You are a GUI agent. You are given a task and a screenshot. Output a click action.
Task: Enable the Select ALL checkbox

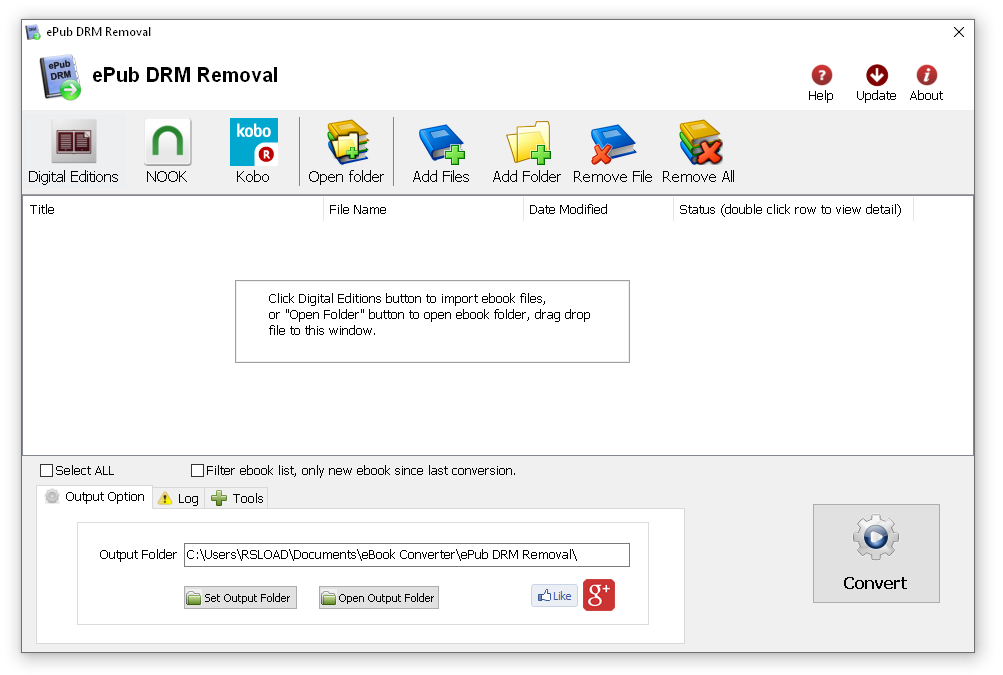[x=45, y=470]
